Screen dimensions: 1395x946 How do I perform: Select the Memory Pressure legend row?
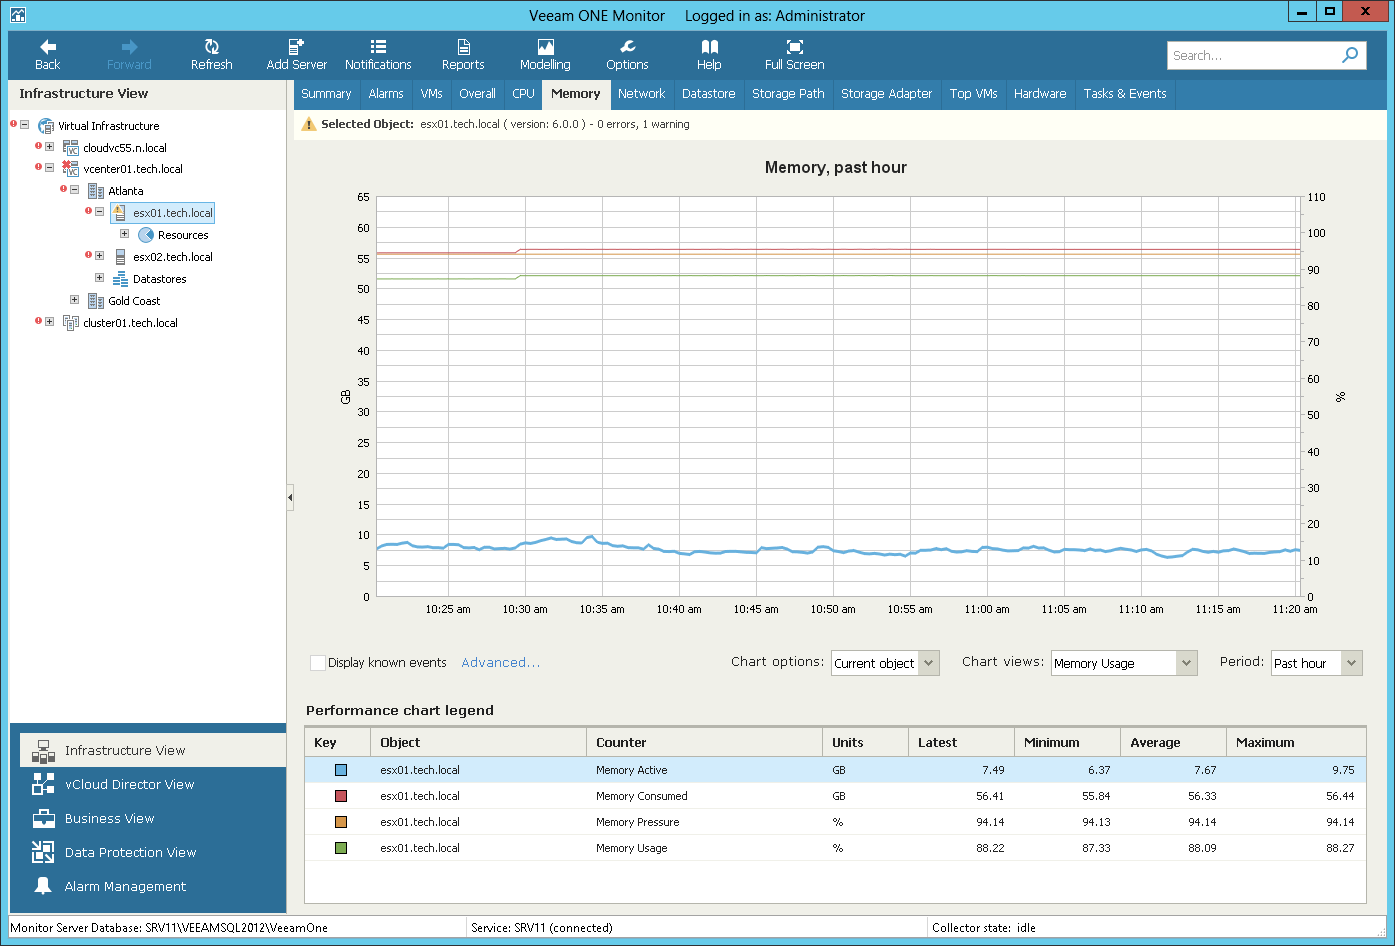click(835, 822)
